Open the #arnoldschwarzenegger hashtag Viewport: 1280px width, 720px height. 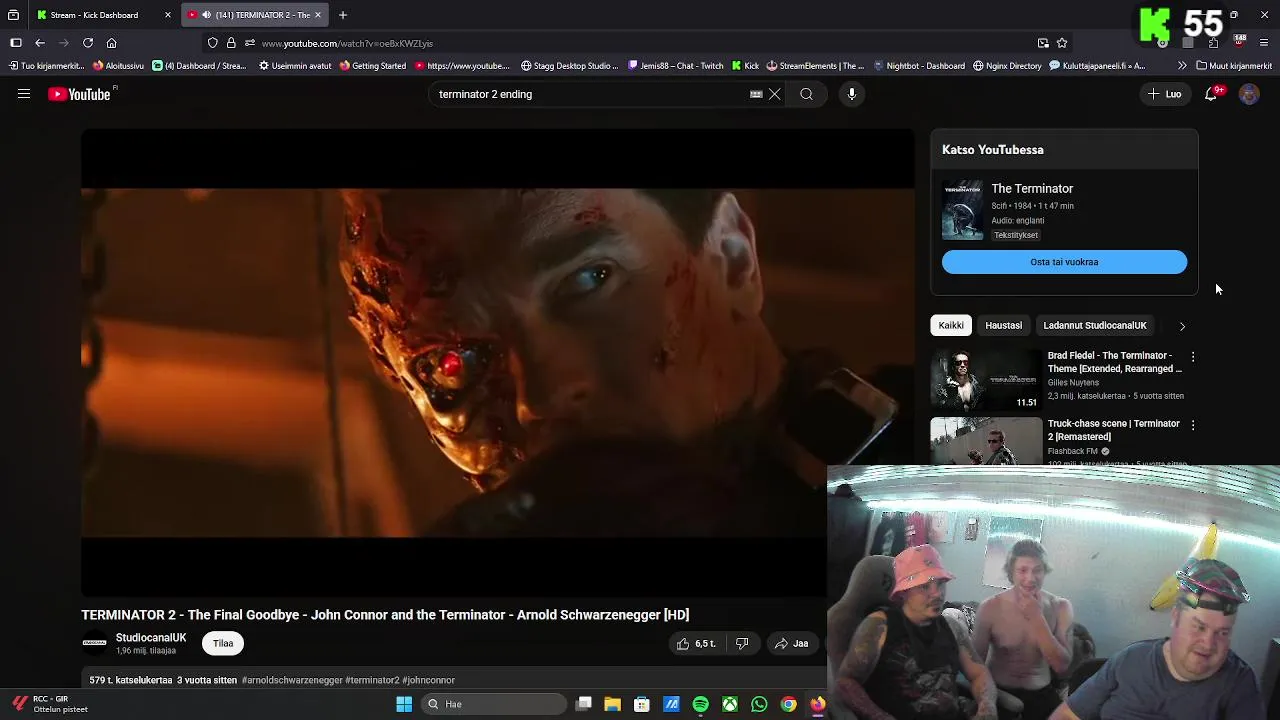click(292, 680)
